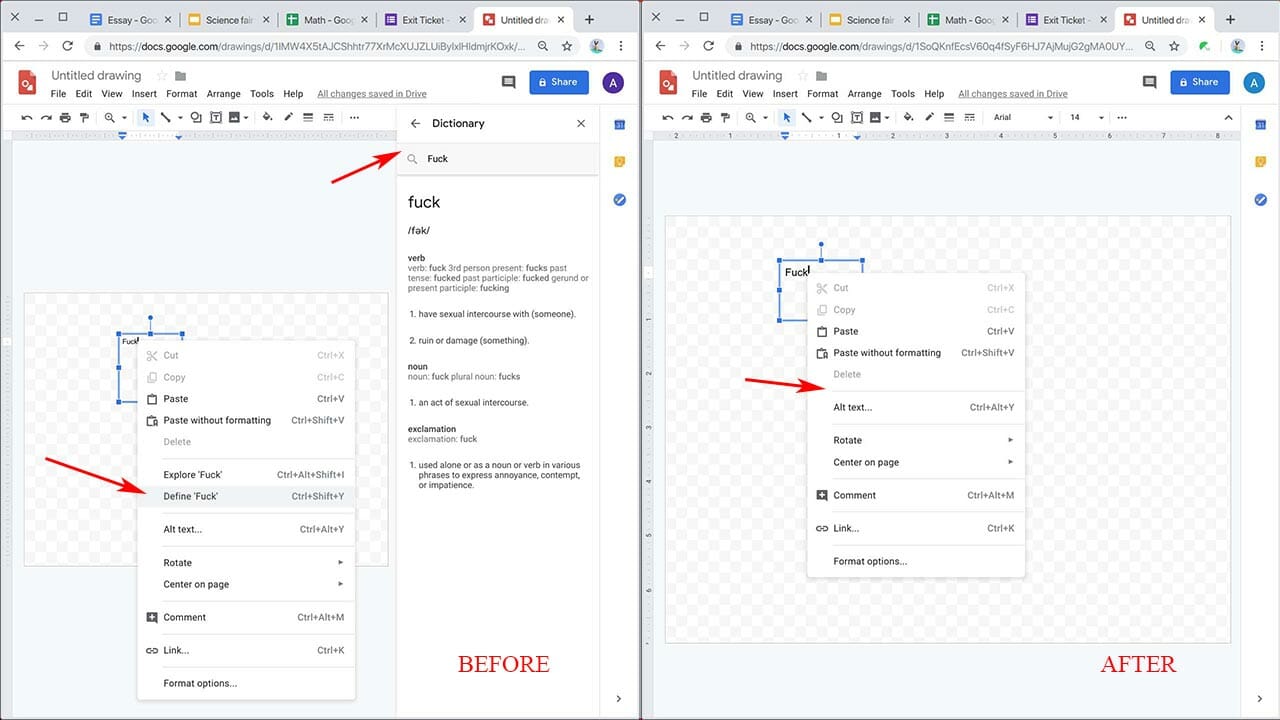Click the Border weight icon in left window
The height and width of the screenshot is (720, 1280).
(x=308, y=117)
